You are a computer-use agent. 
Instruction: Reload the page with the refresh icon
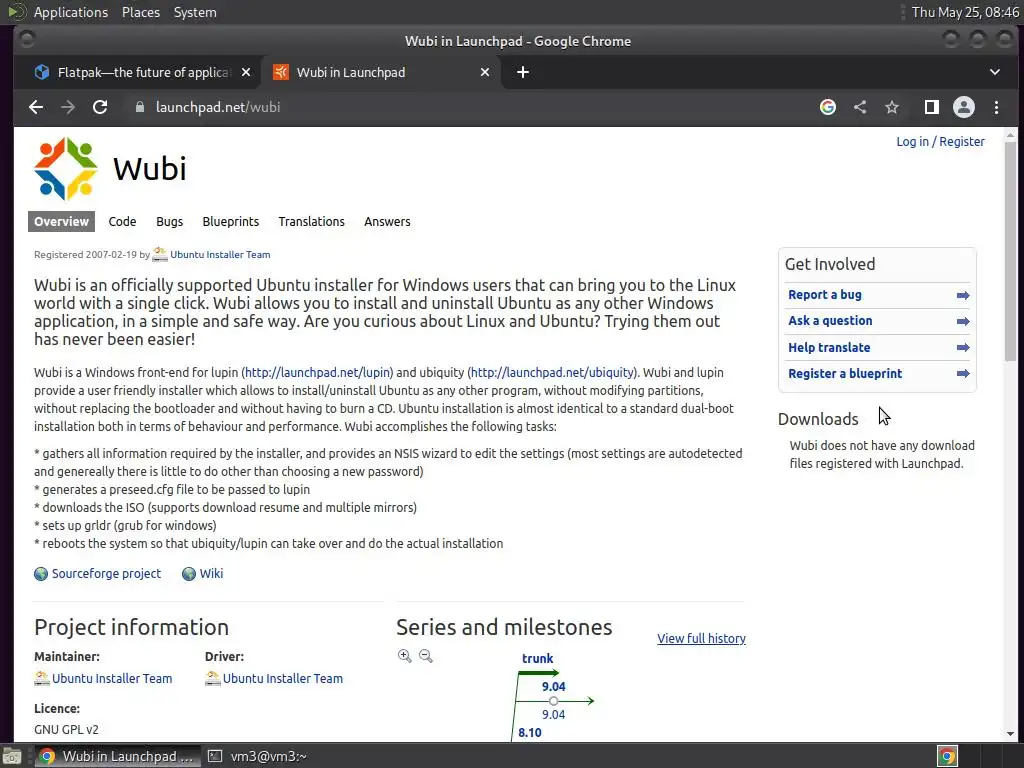100,107
